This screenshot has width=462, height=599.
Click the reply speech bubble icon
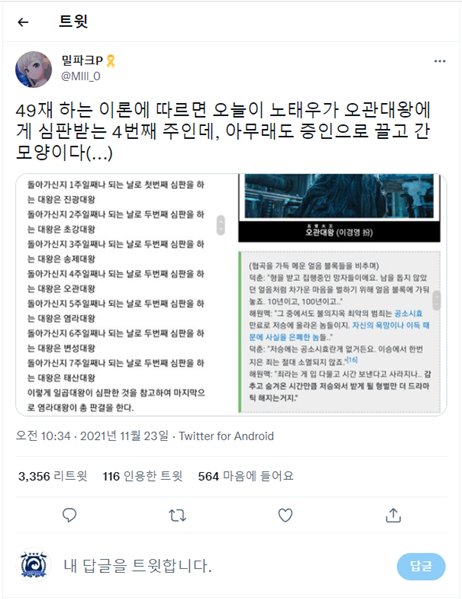(69, 515)
